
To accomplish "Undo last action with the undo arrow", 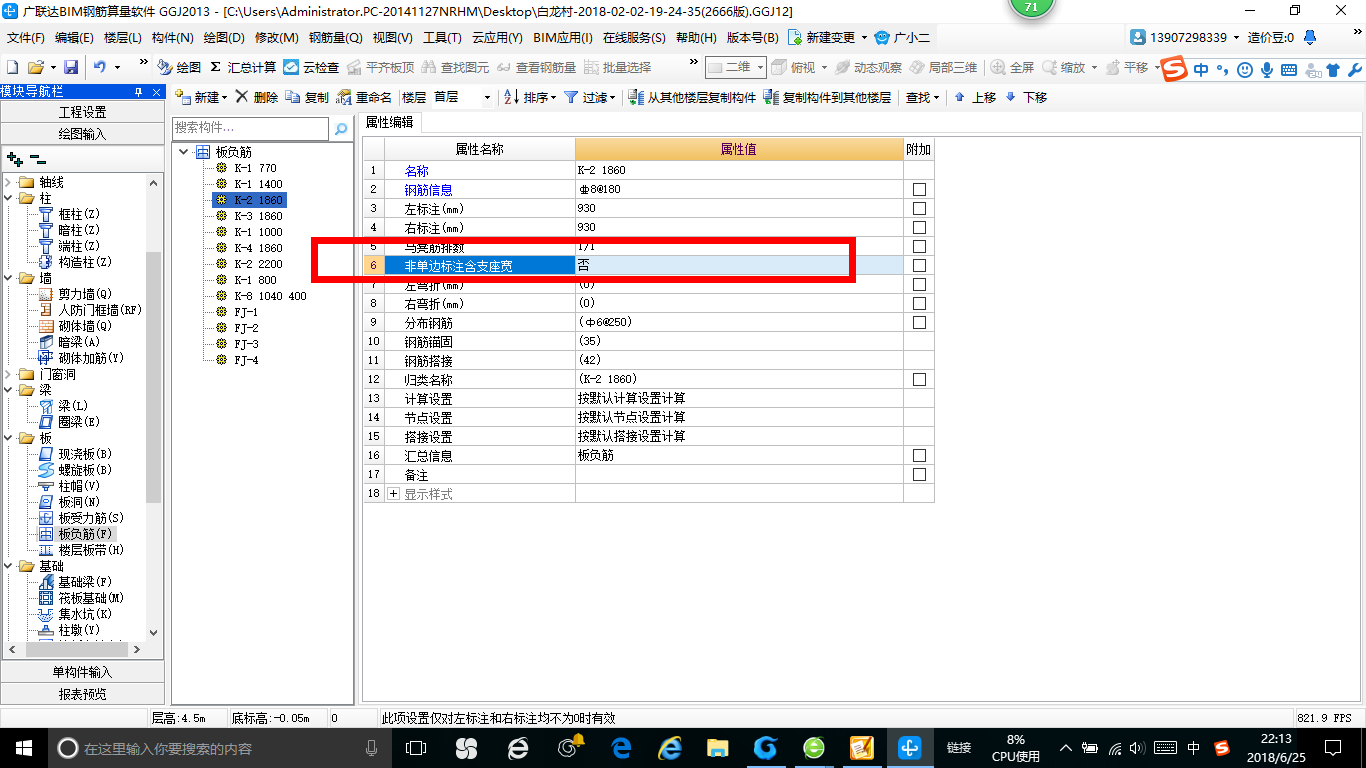I will click(100, 67).
